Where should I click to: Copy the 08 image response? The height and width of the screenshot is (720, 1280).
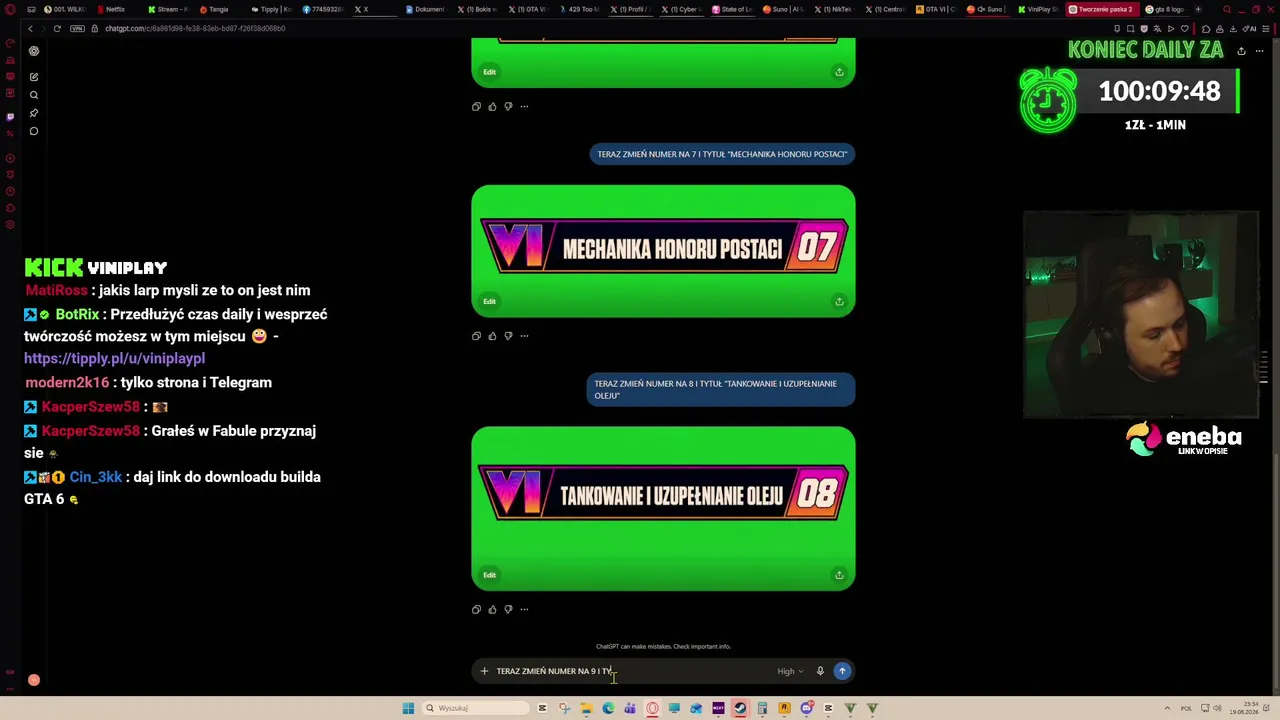coord(476,609)
